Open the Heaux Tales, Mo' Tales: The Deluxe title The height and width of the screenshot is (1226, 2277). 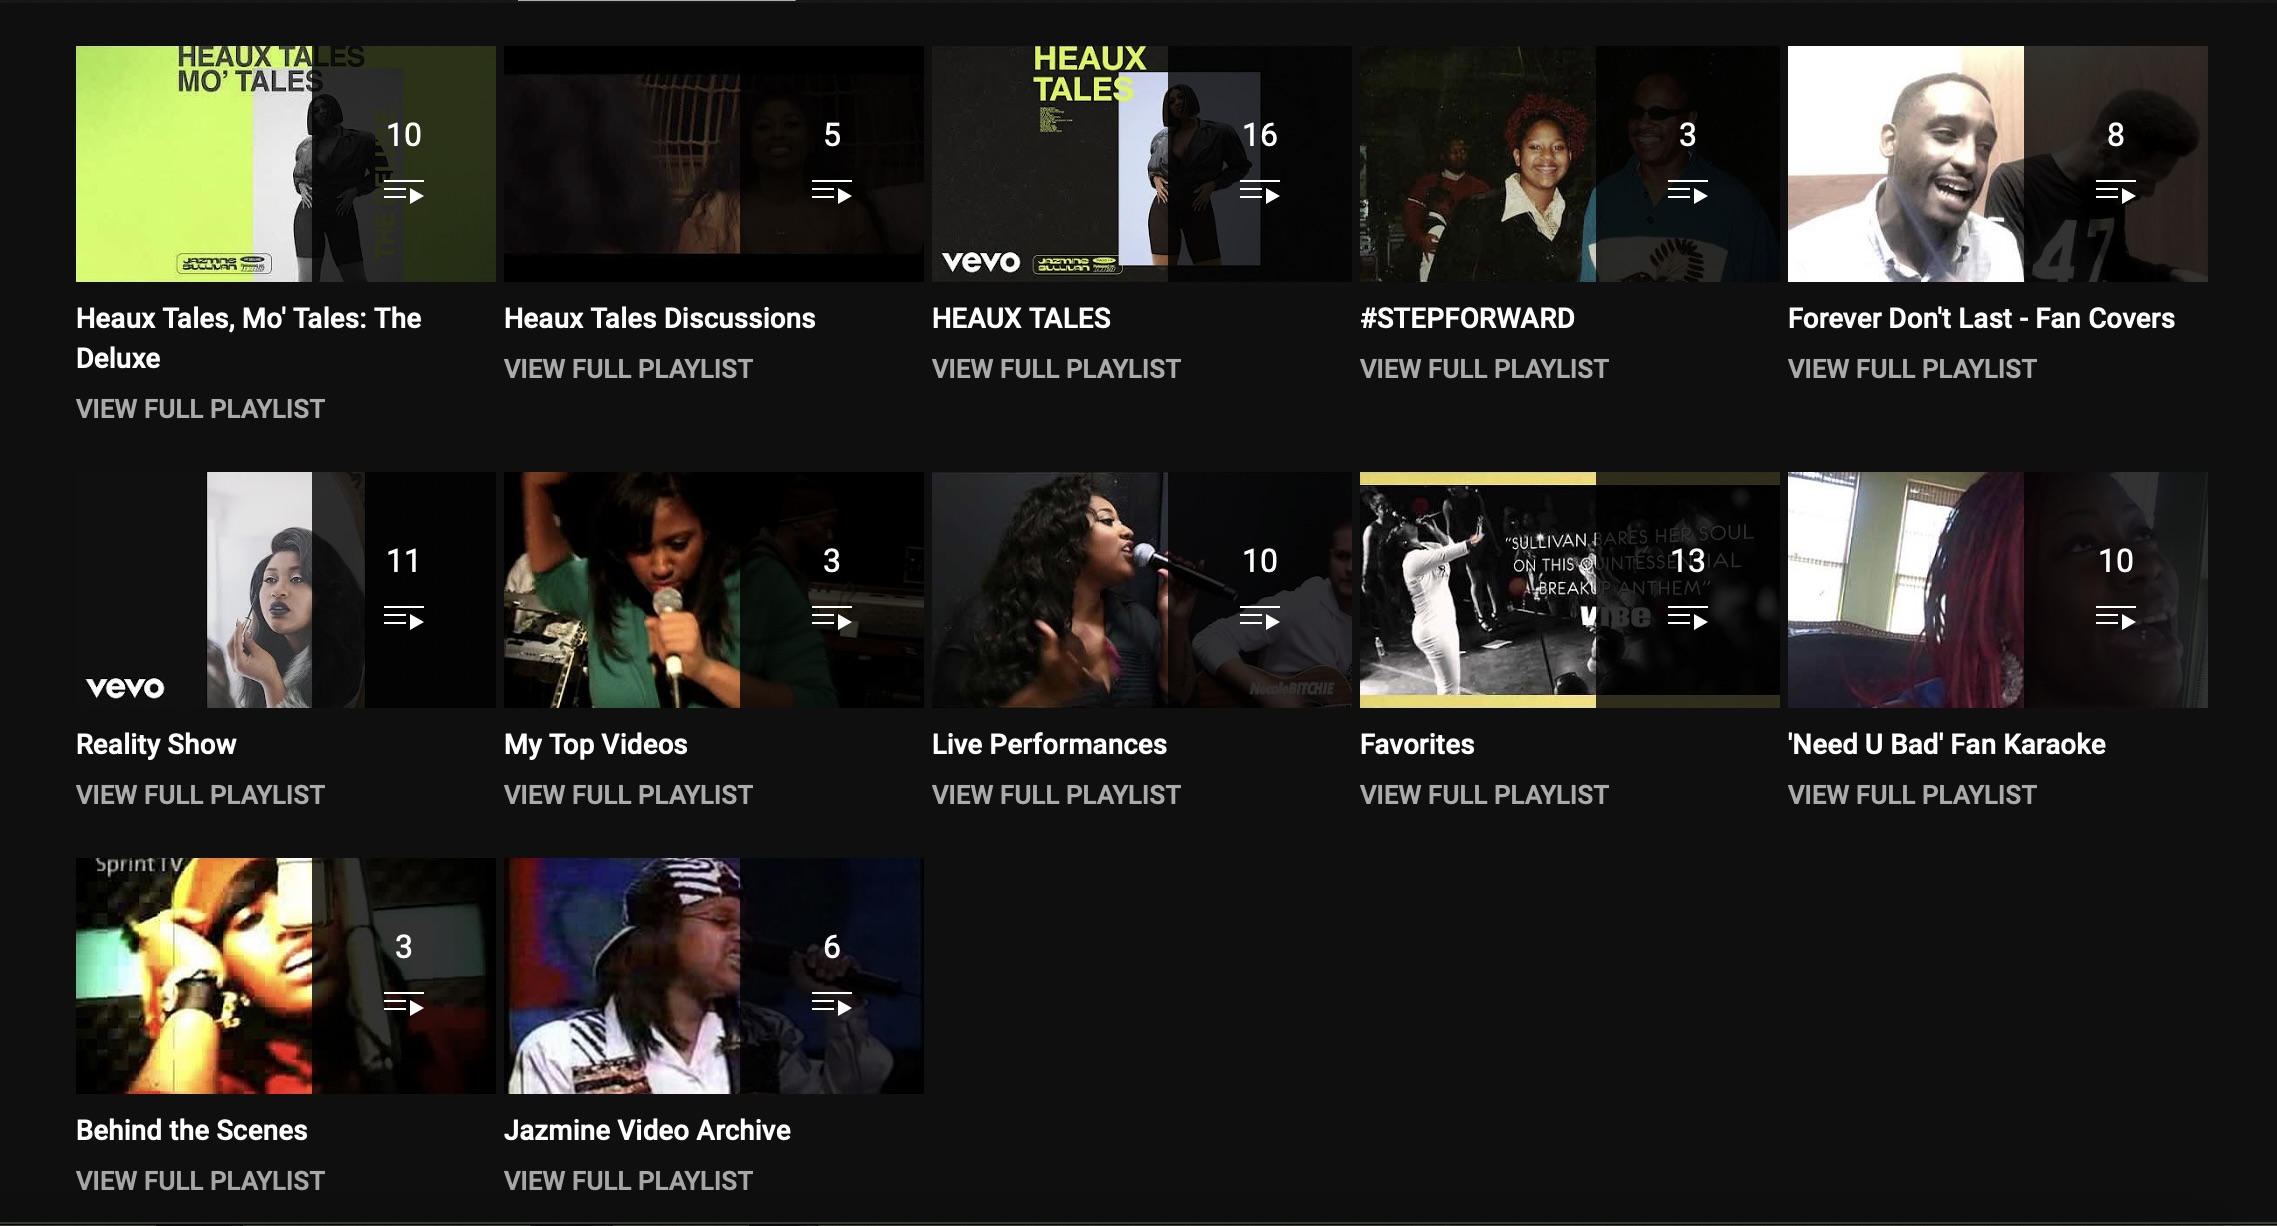248,338
